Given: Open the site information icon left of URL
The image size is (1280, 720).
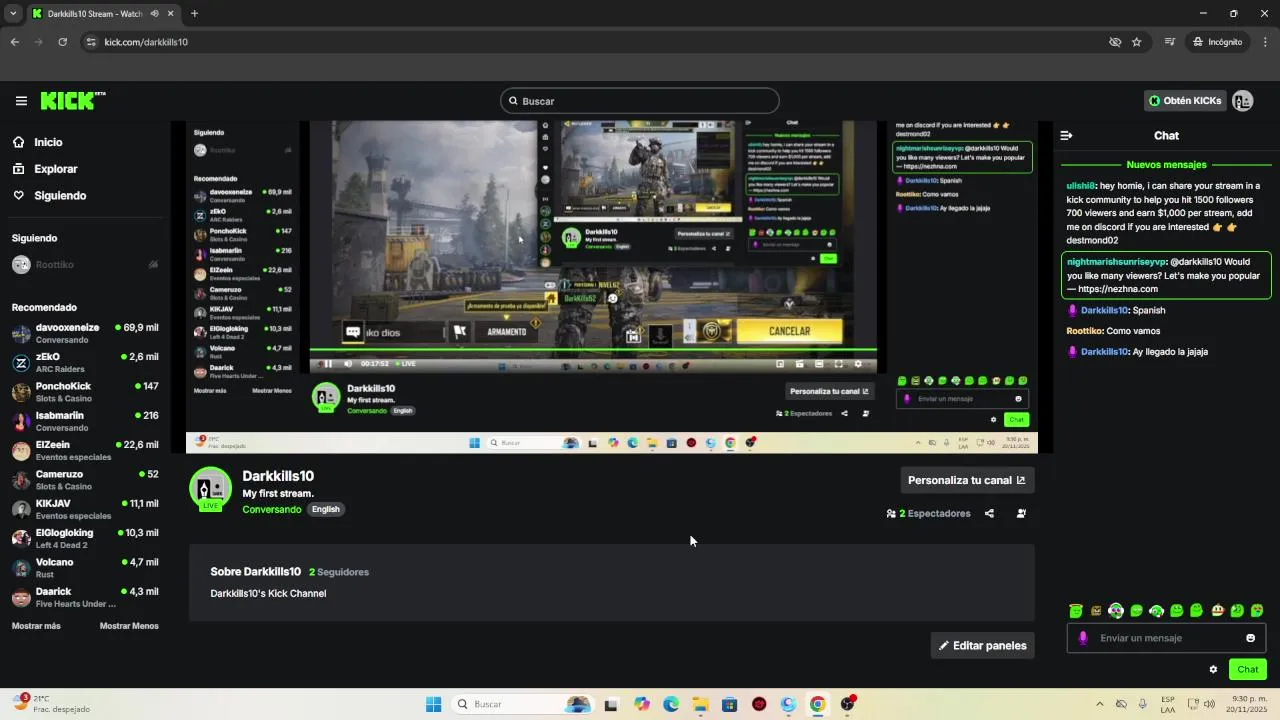Looking at the screenshot, I should click(91, 42).
